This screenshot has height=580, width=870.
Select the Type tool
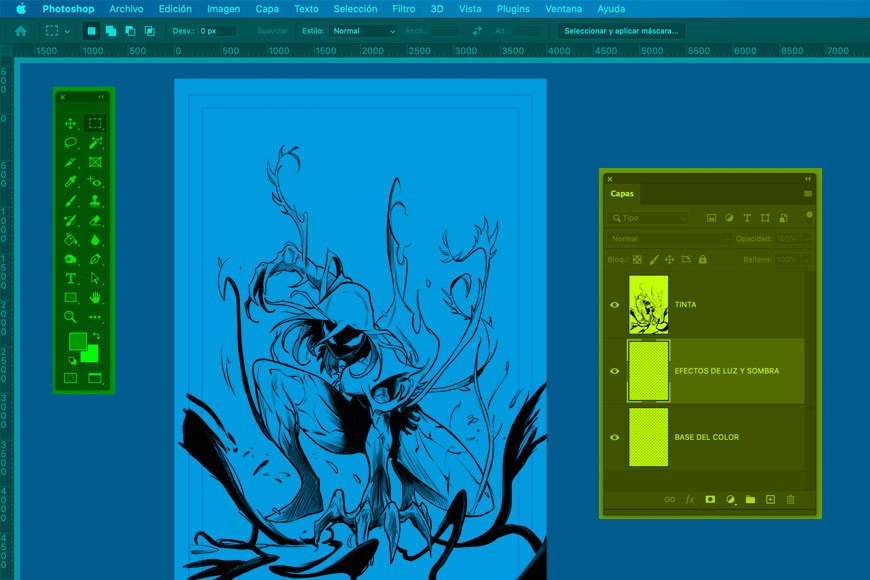click(x=71, y=278)
